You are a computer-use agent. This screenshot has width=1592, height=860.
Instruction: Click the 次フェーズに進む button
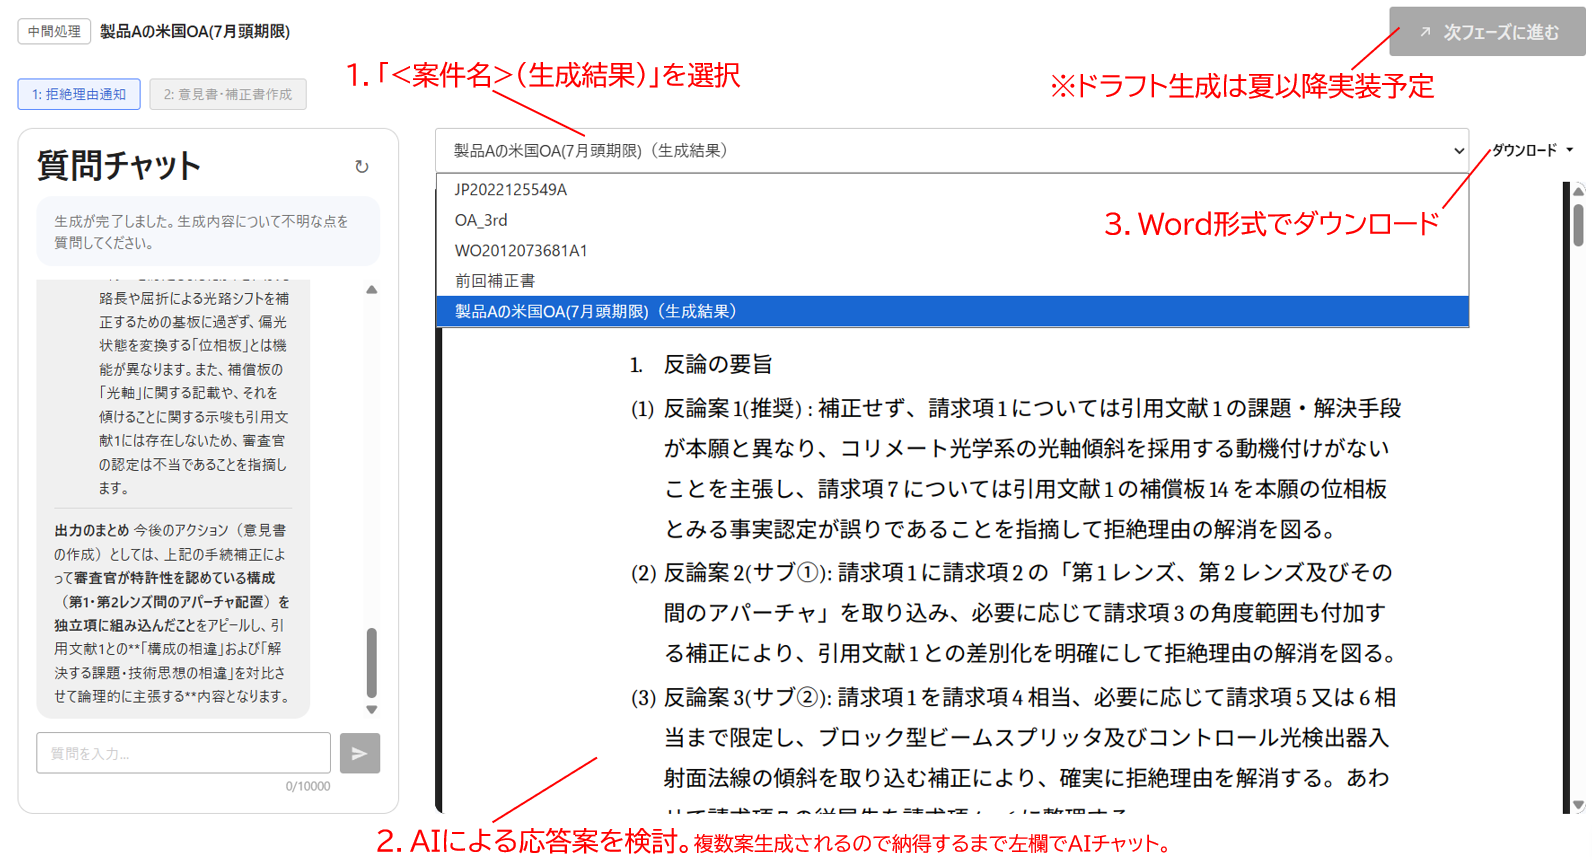point(1487,32)
